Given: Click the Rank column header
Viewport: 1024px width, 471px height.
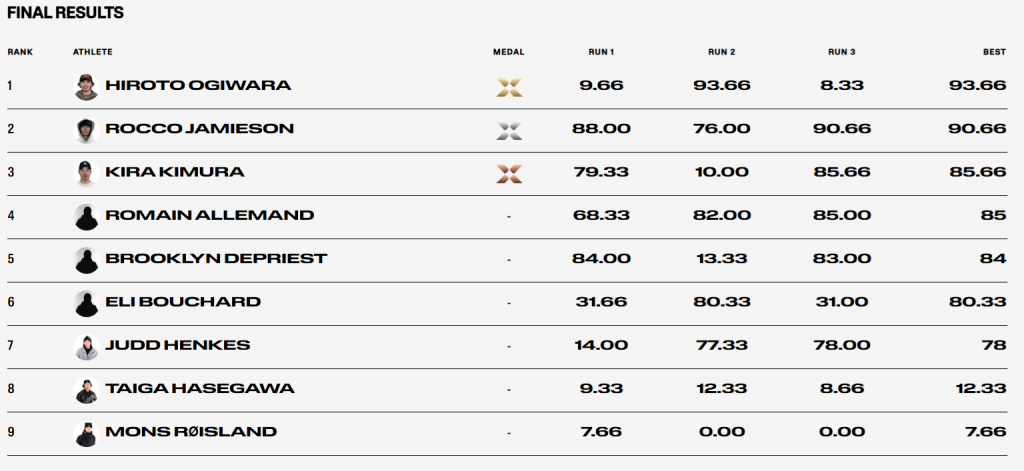Looking at the screenshot, I should point(18,52).
